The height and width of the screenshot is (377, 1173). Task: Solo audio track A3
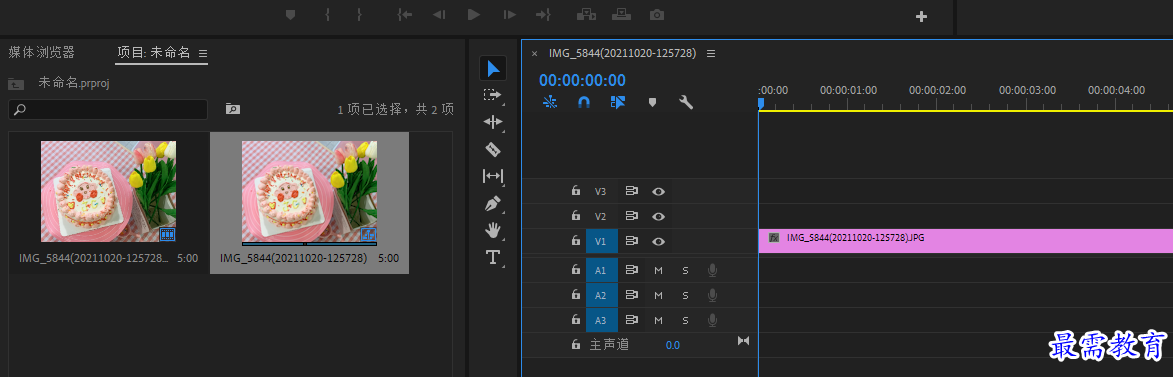(x=685, y=320)
